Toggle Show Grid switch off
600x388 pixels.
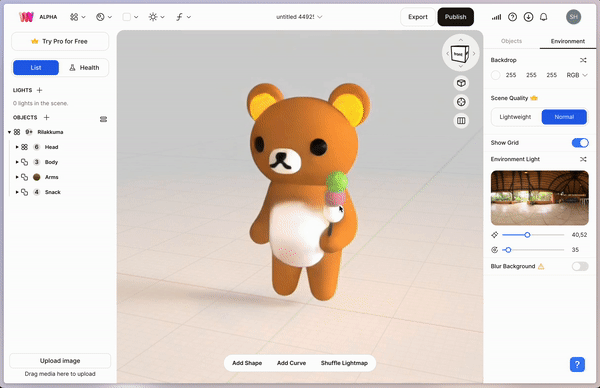[580, 143]
